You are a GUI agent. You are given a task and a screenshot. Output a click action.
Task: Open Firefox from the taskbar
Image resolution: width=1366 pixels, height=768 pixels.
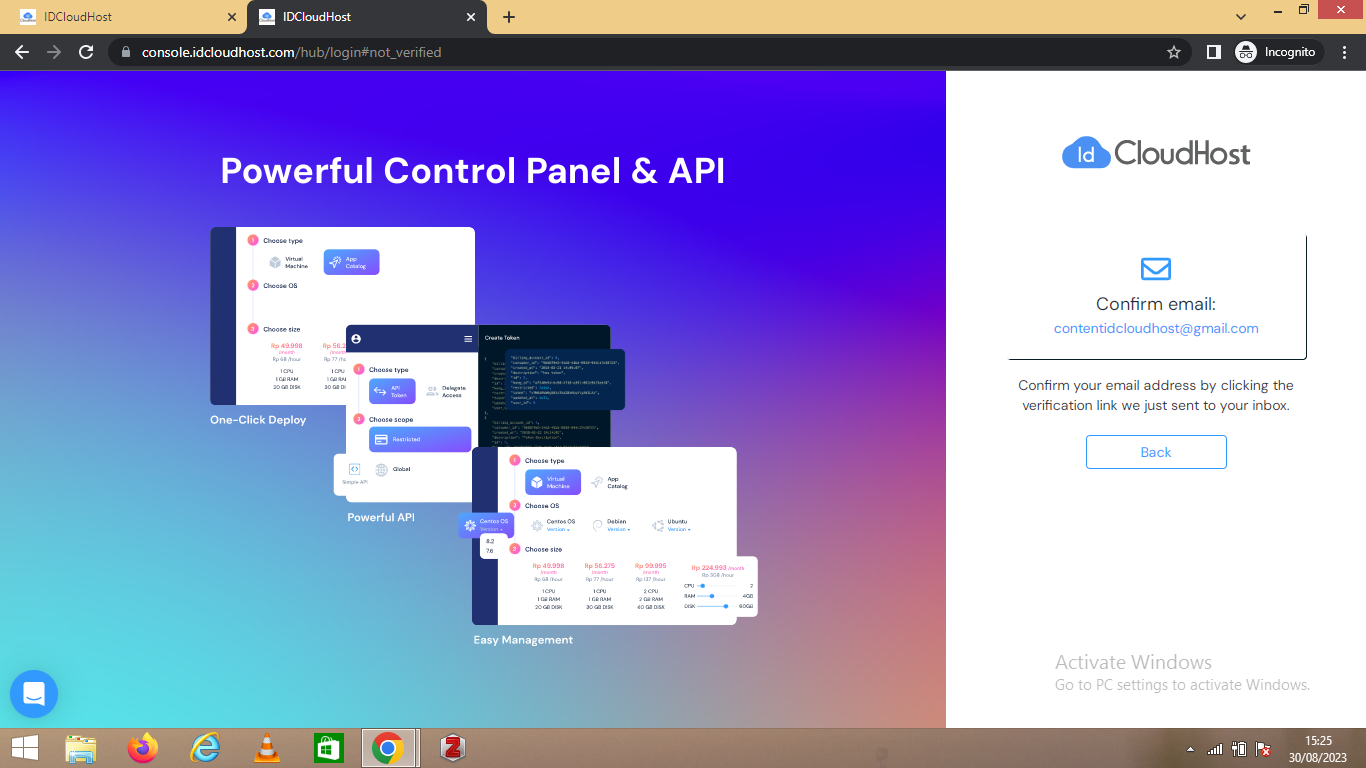tap(143, 748)
